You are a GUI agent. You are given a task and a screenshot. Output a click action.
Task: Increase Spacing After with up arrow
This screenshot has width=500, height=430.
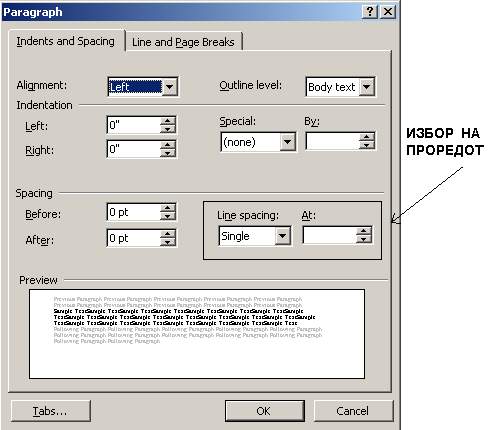pyautogui.click(x=168, y=234)
